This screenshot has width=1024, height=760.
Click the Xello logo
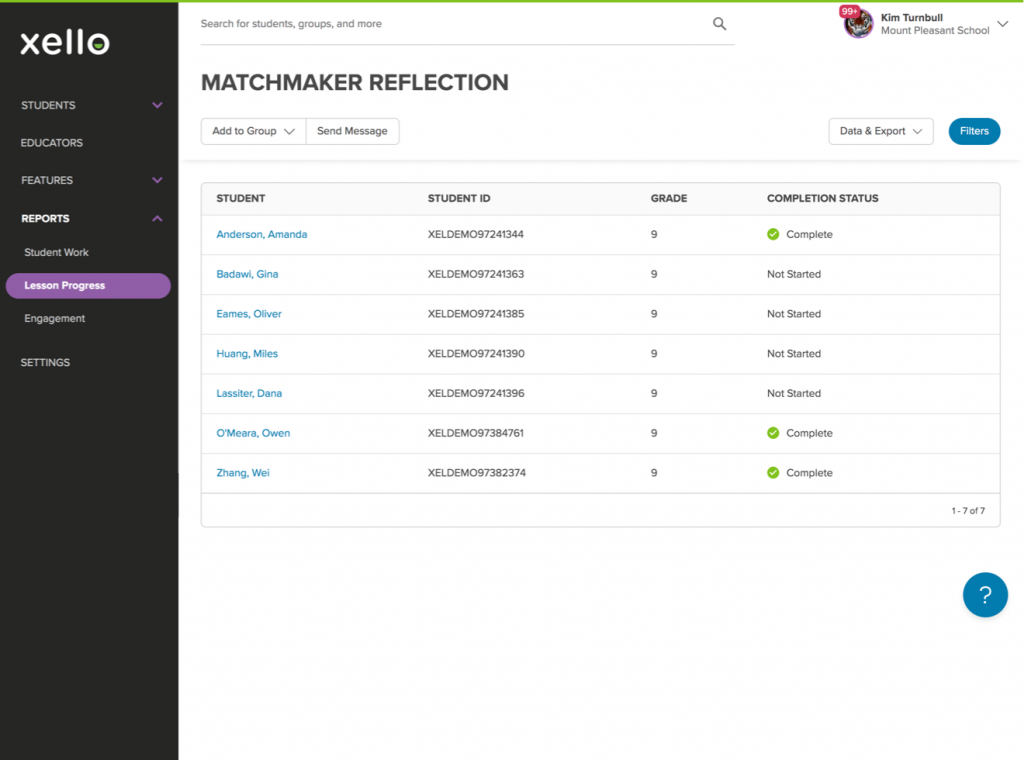click(65, 42)
